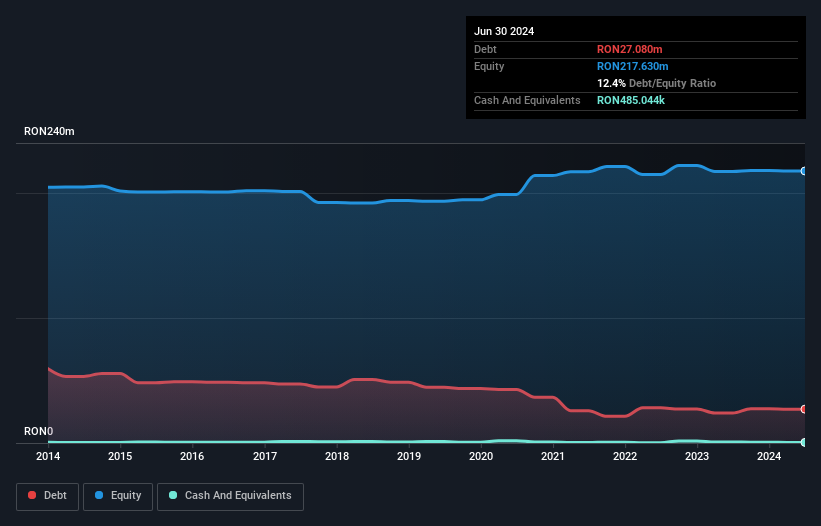Click the tooltip Debt row label
The height and width of the screenshot is (526, 821).
click(485, 49)
